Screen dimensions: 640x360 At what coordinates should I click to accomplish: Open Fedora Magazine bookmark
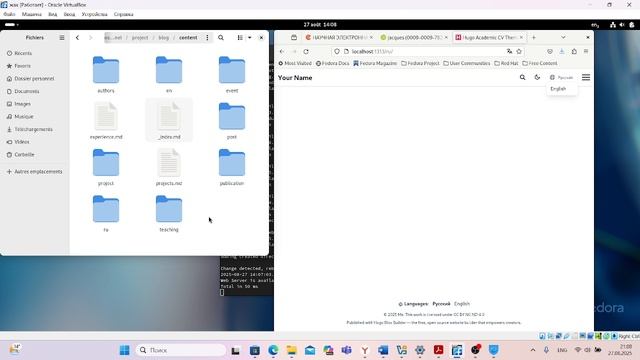(x=375, y=63)
